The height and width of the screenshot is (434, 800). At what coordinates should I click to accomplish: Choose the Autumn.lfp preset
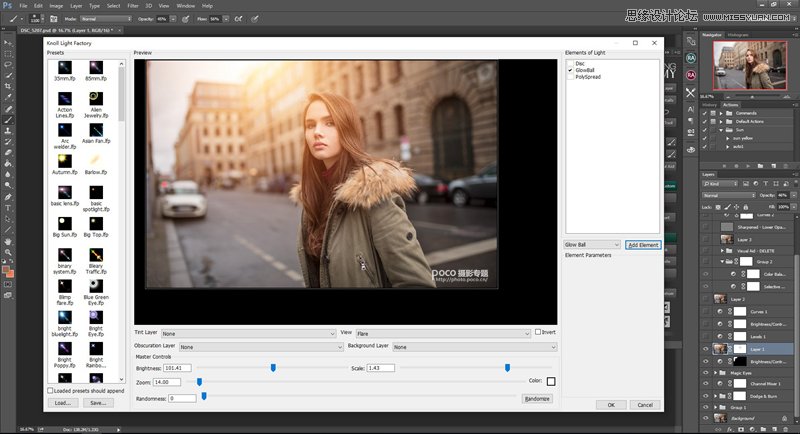click(x=64, y=163)
